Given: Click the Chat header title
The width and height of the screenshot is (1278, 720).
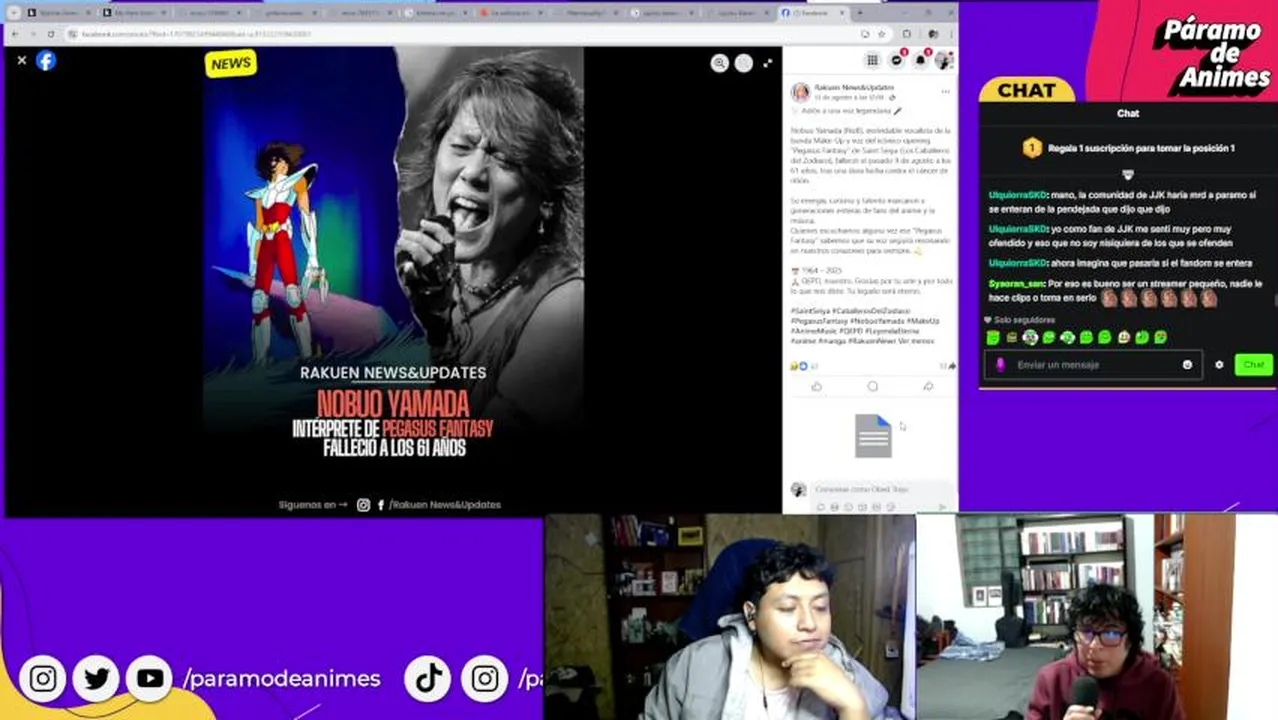Looking at the screenshot, I should [1128, 114].
